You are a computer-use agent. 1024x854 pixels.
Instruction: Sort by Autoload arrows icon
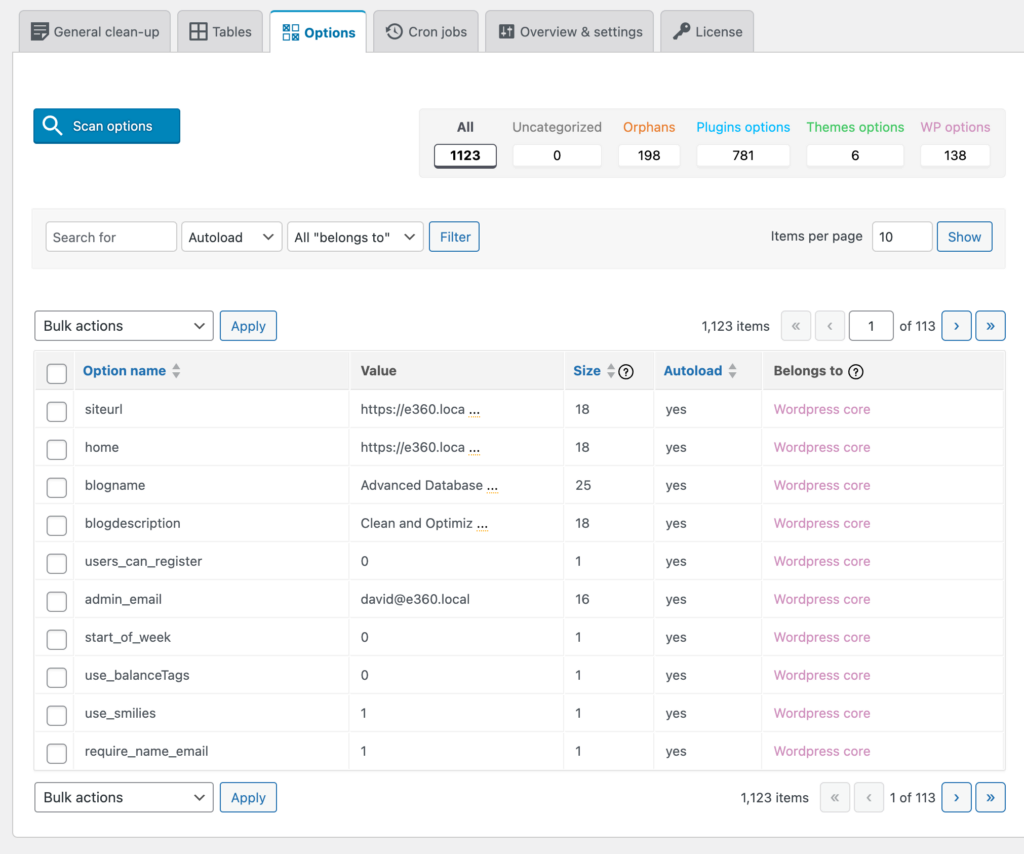(x=733, y=371)
